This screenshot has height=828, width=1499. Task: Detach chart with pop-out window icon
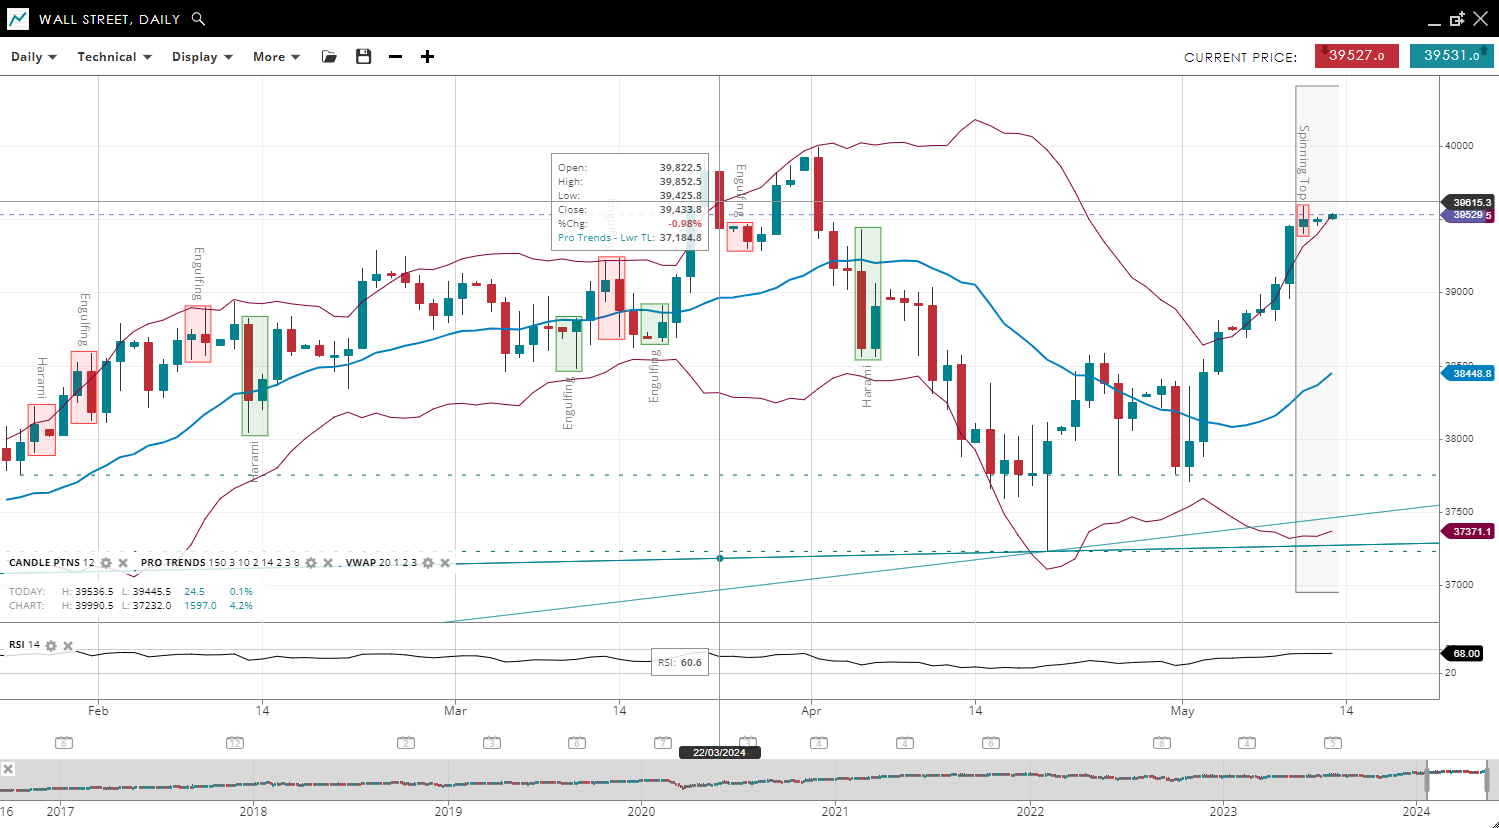tap(1457, 19)
